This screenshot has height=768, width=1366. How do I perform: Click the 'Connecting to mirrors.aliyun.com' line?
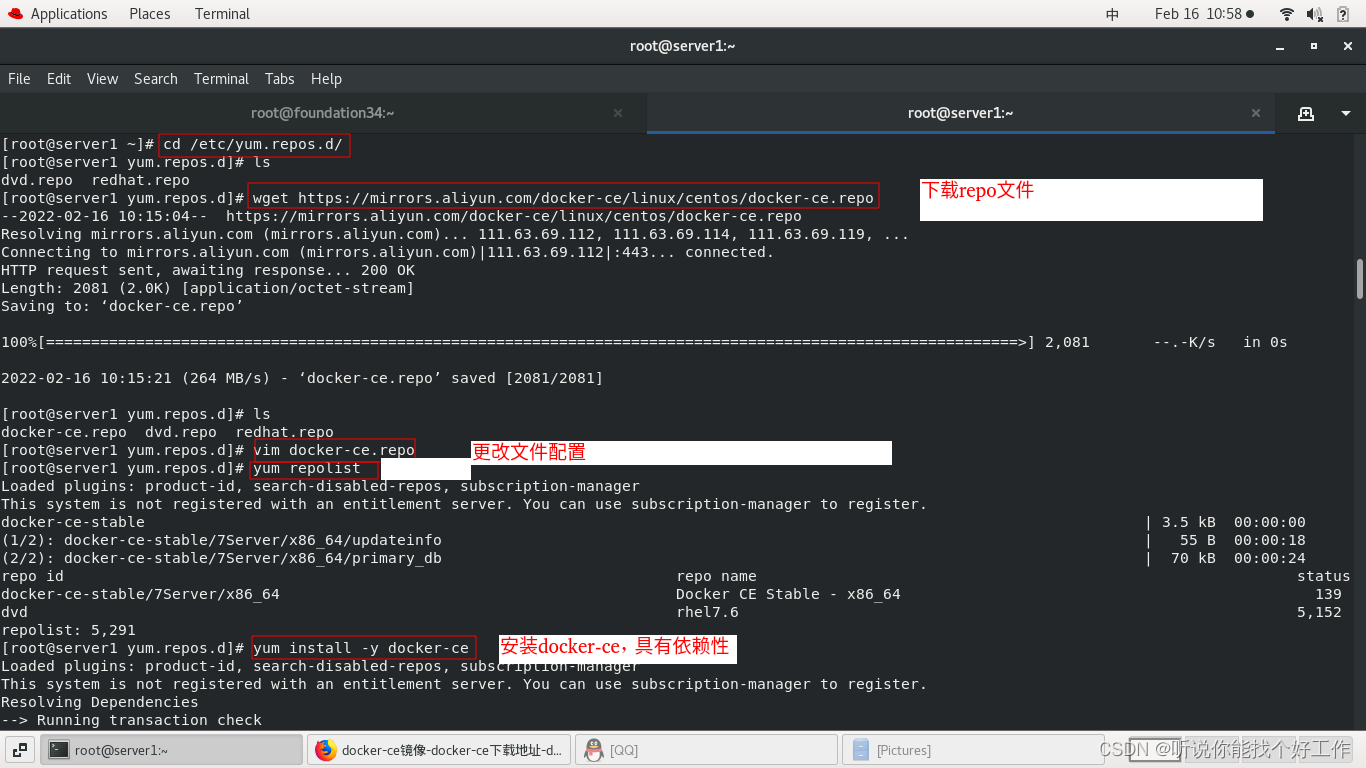coord(388,252)
